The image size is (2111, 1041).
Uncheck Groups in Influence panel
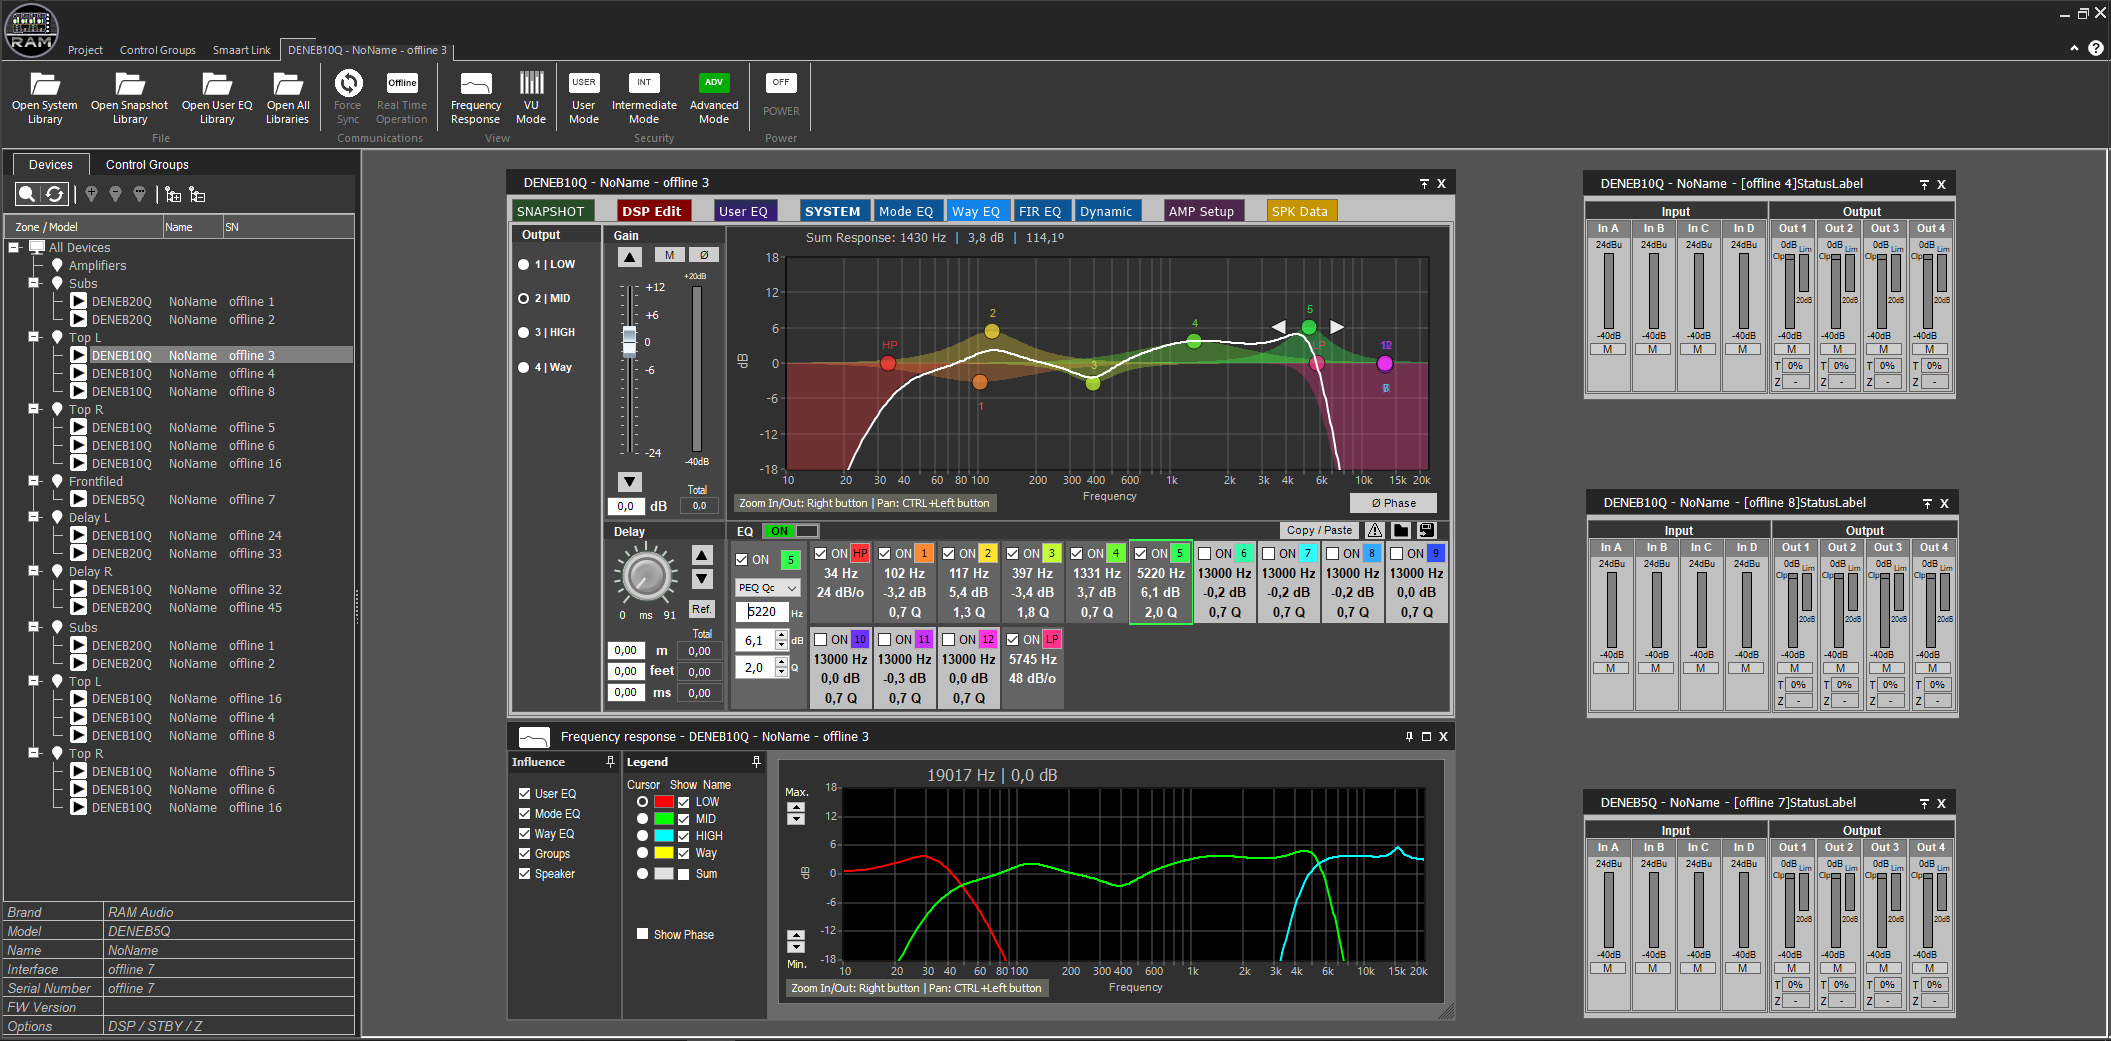(x=524, y=853)
